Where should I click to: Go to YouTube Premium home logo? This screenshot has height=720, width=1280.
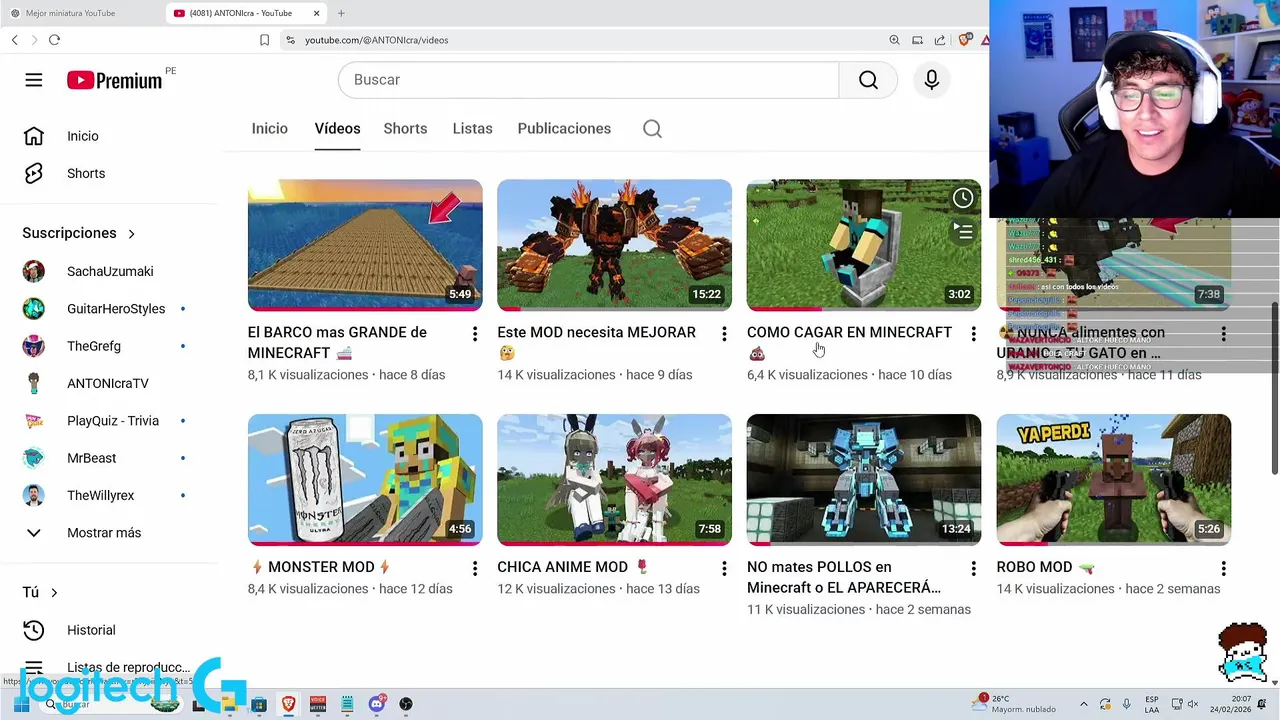pos(115,80)
